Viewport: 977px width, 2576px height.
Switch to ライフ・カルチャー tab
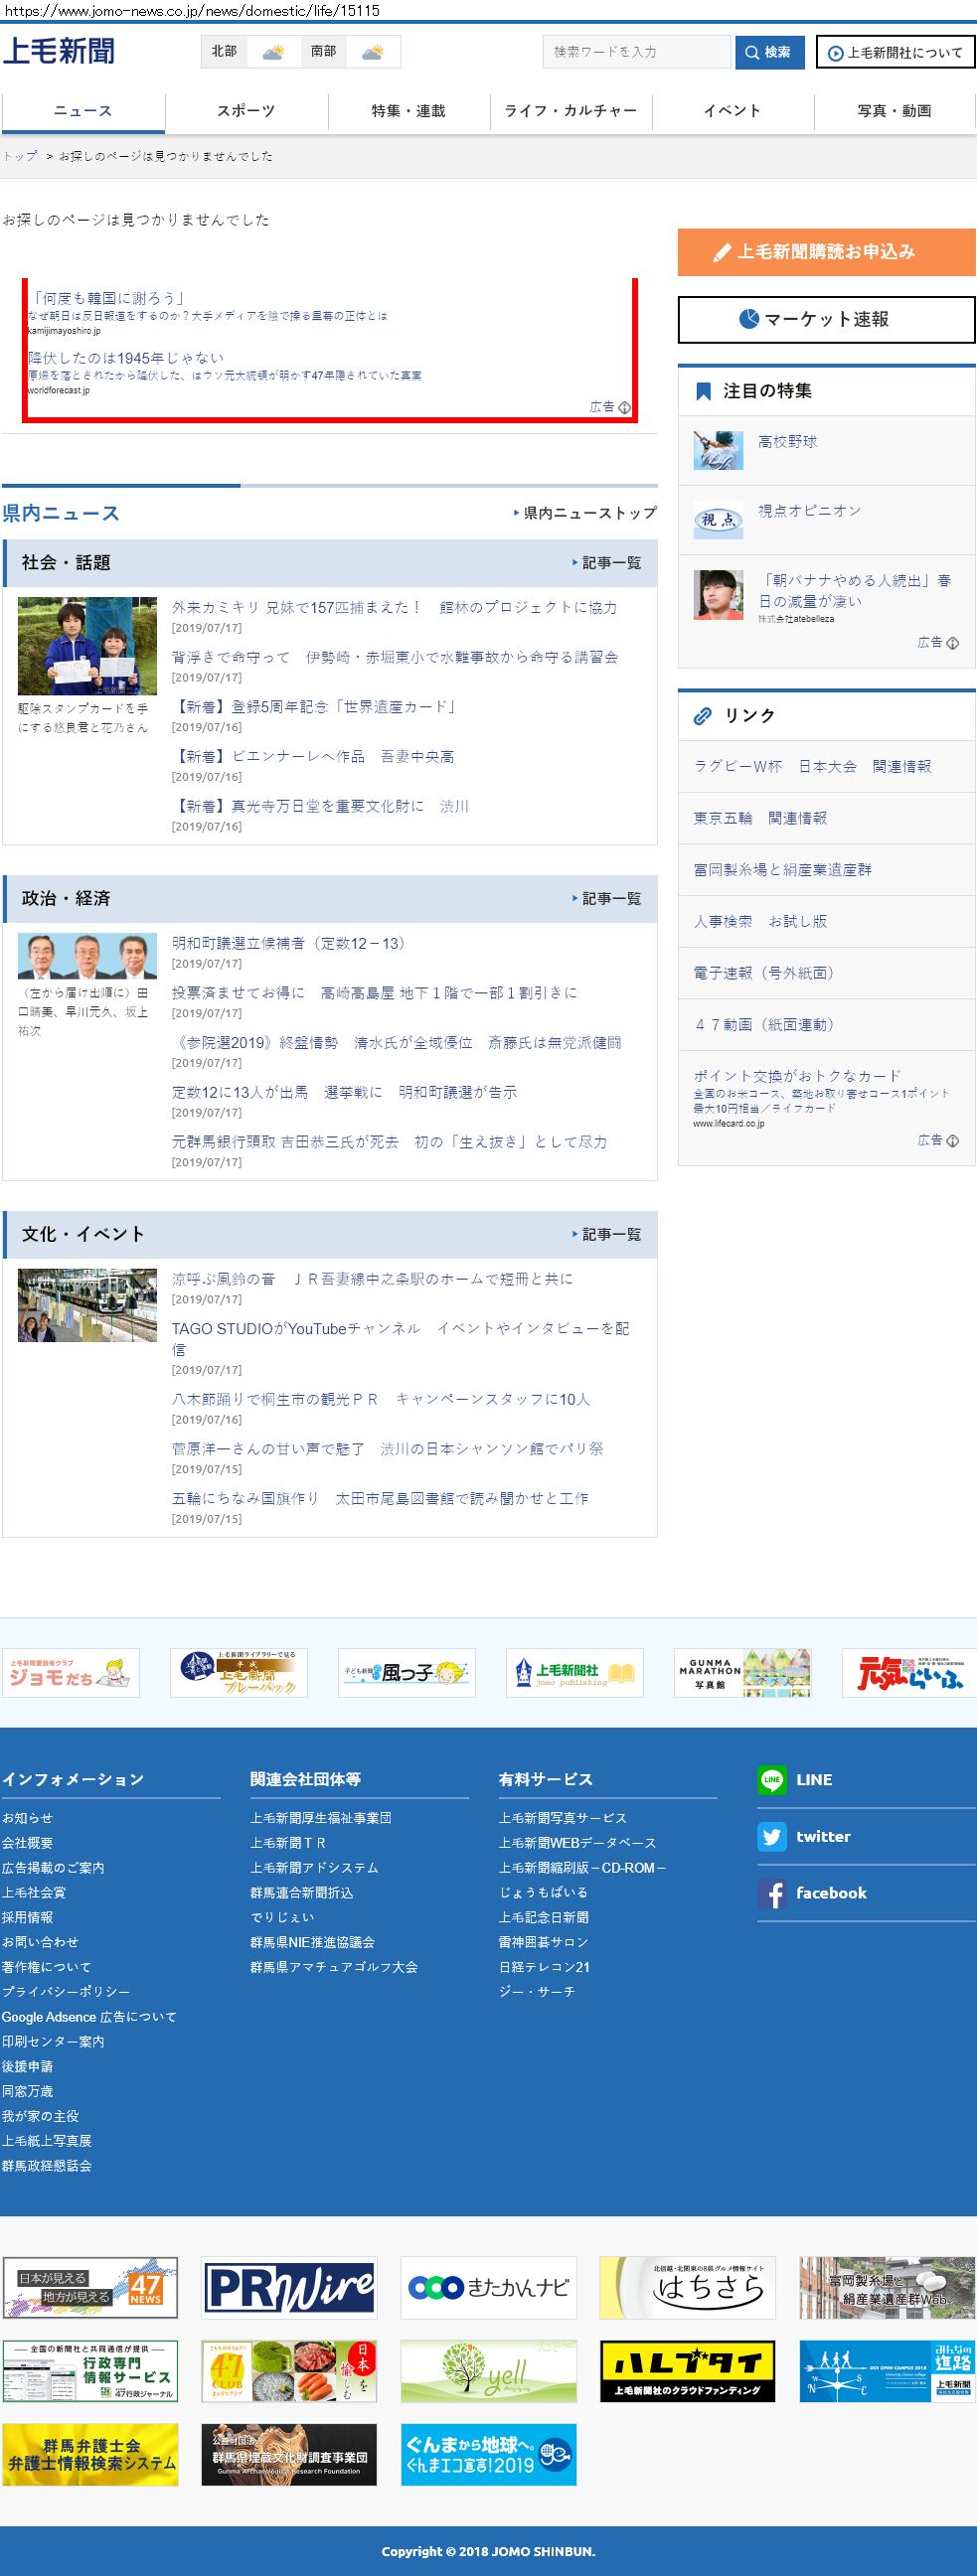[571, 111]
